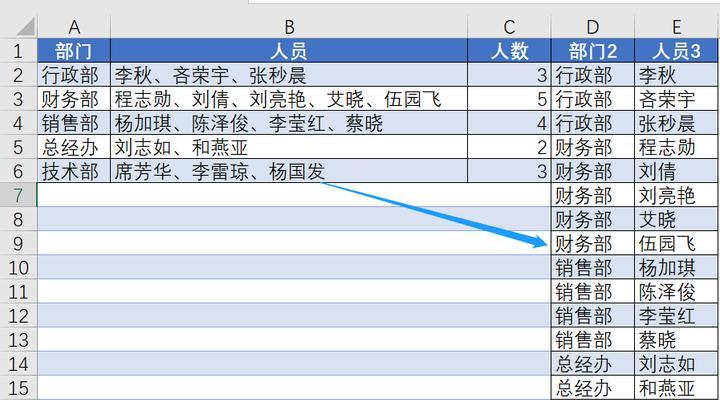Select cell E11 containing 陈泽俊
The height and width of the screenshot is (400, 720).
pos(677,292)
